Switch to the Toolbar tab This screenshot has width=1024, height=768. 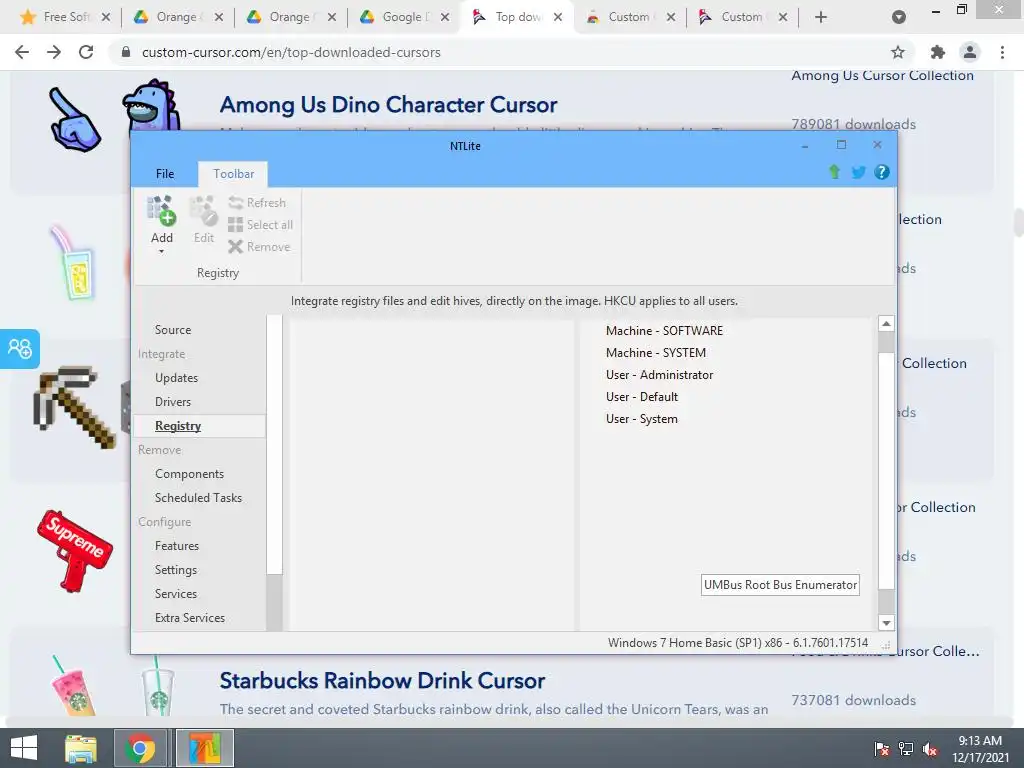[x=233, y=174]
